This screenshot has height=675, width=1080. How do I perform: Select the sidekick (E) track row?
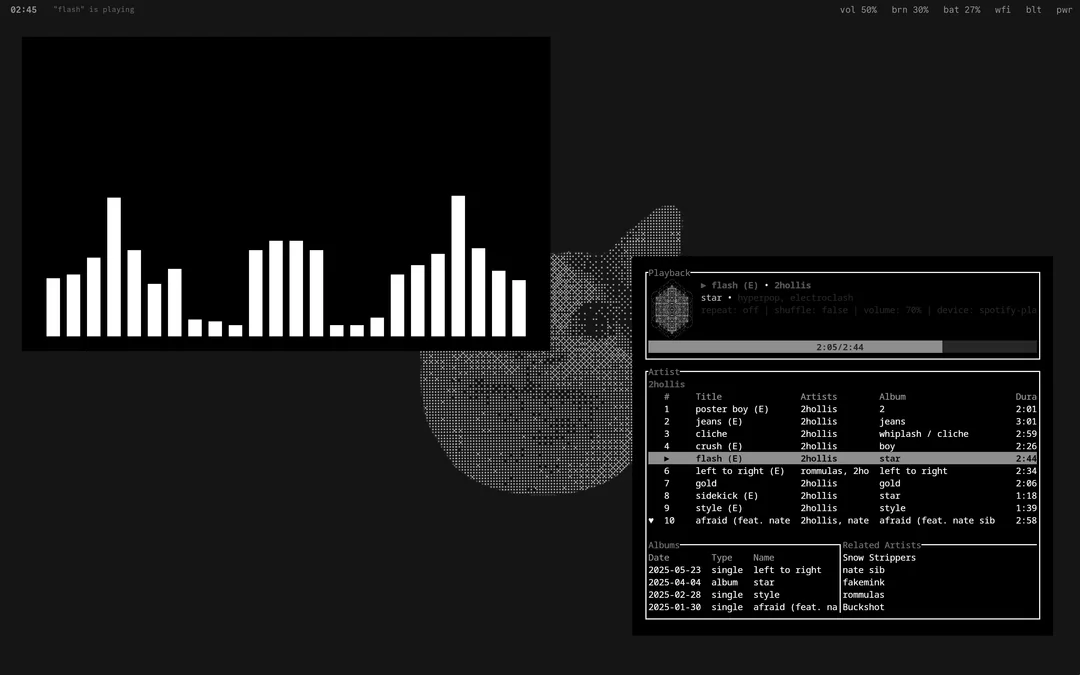(x=726, y=495)
